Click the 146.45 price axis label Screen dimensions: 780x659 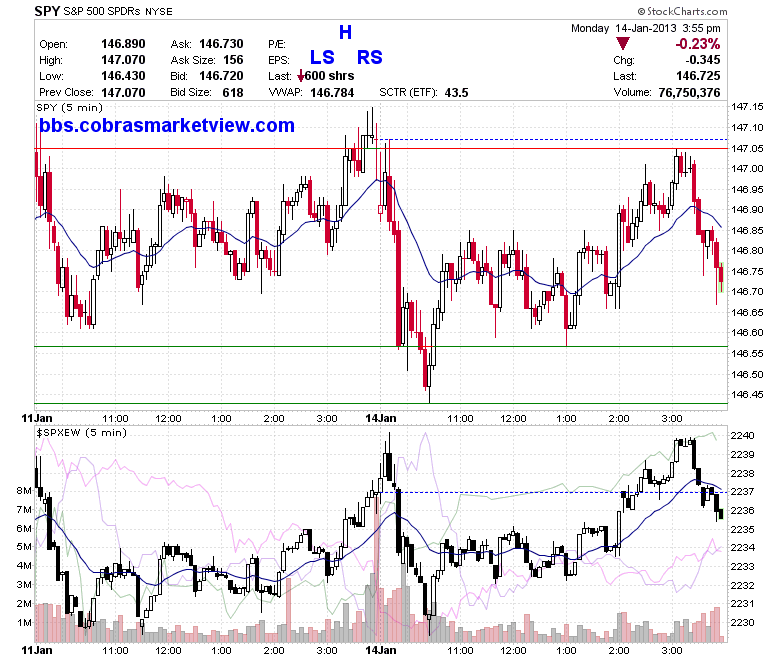(x=747, y=394)
